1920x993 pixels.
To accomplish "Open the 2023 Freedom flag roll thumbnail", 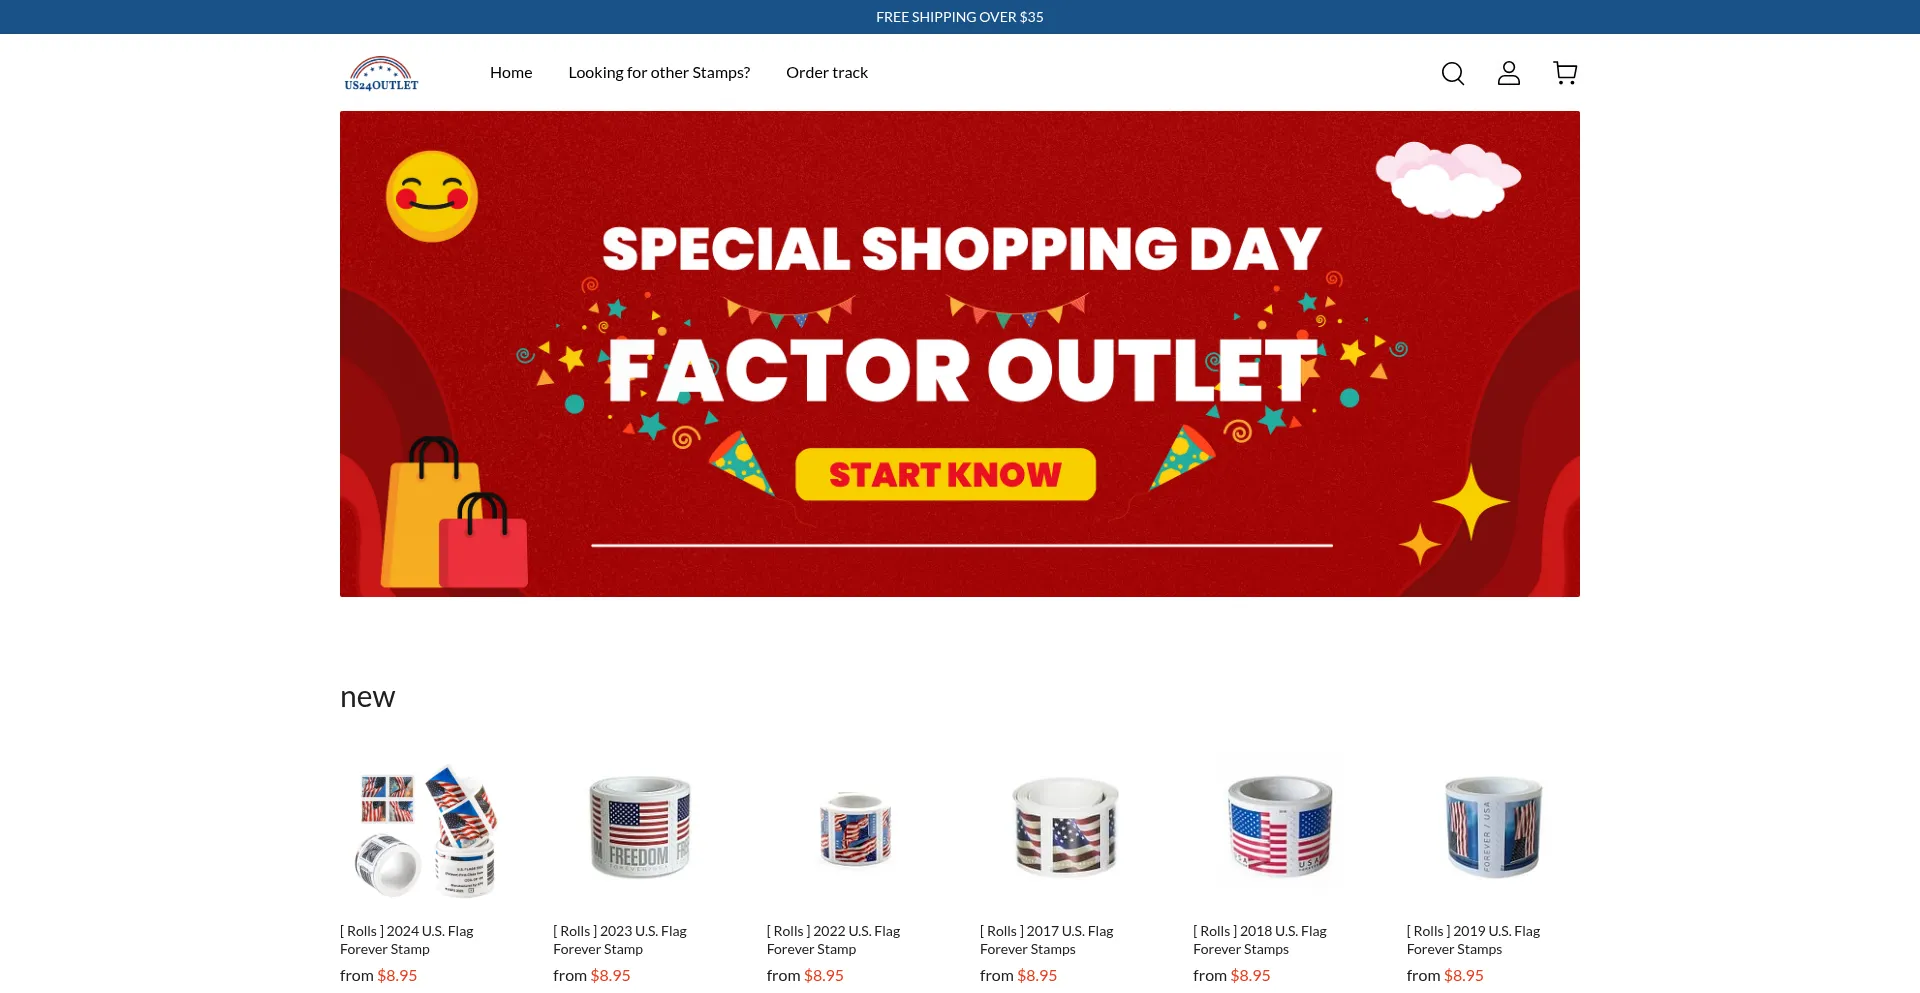I will (640, 831).
